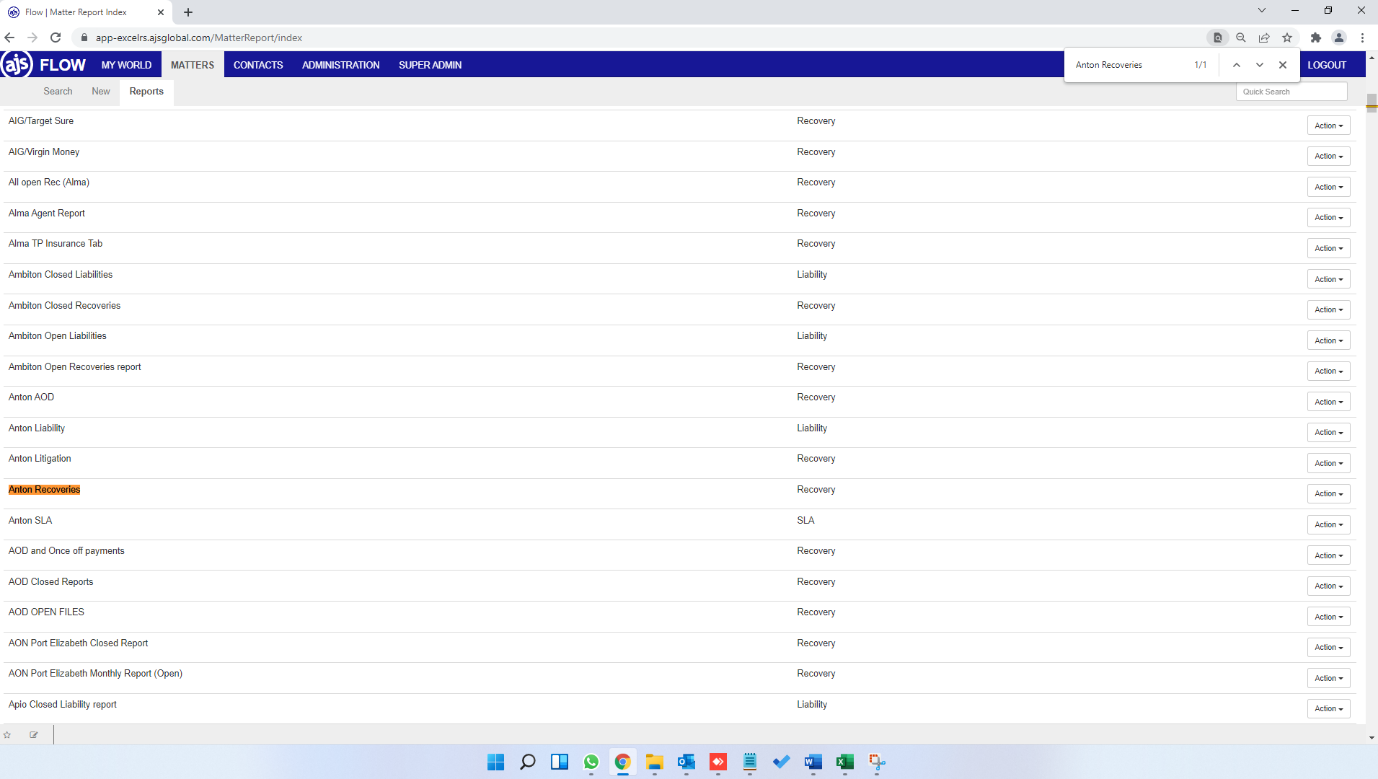
Task: Open Snipping Tool from the taskbar
Action: click(877, 762)
